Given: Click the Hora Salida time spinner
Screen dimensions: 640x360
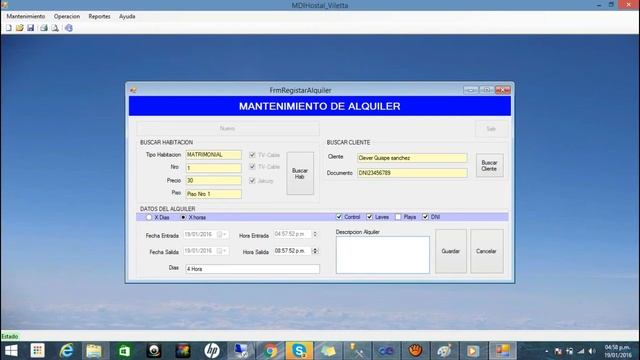Looking at the screenshot, I should [315, 251].
